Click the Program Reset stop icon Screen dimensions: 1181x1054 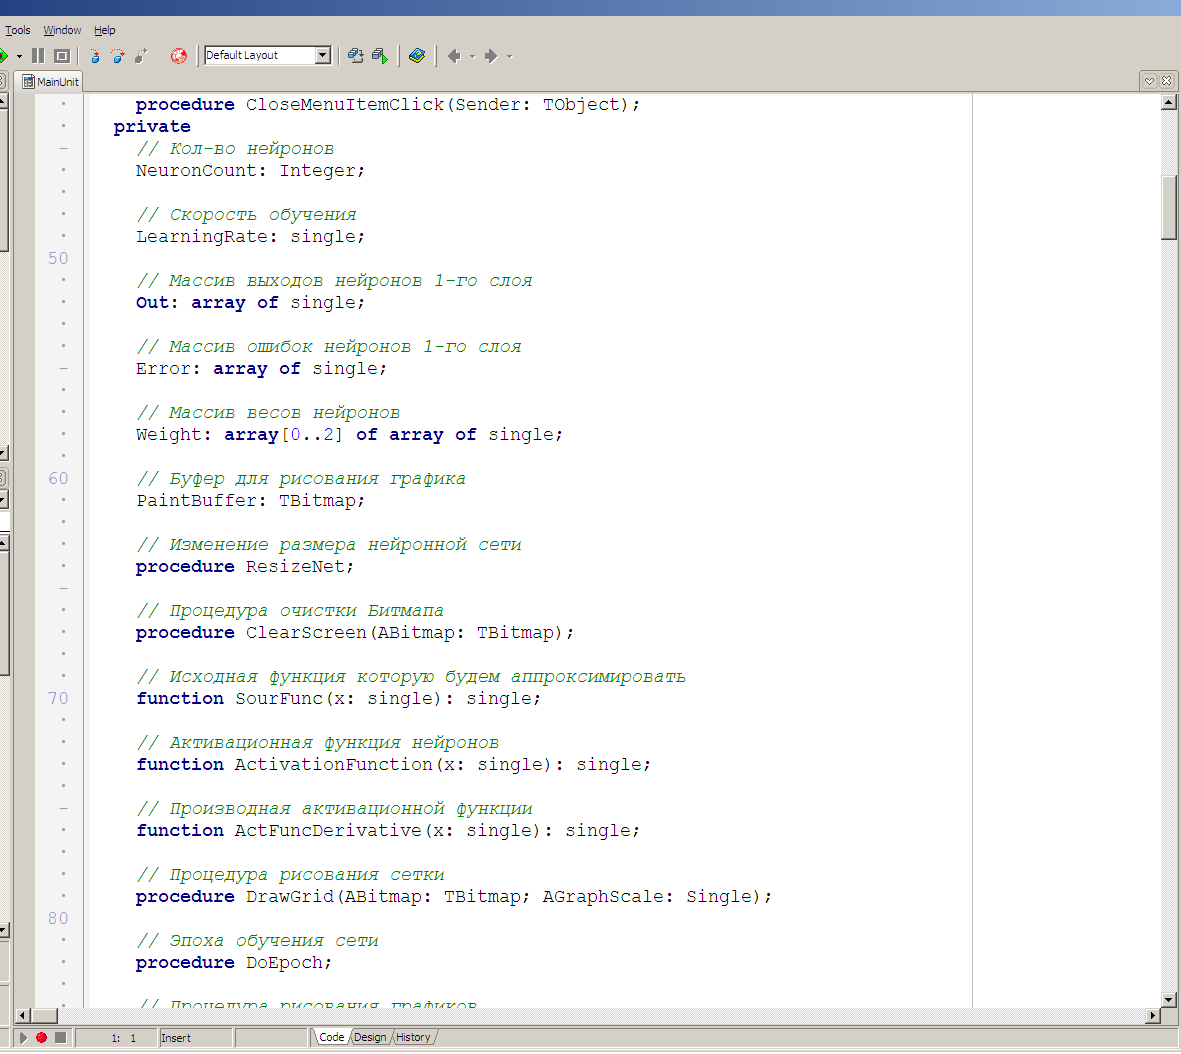63,56
